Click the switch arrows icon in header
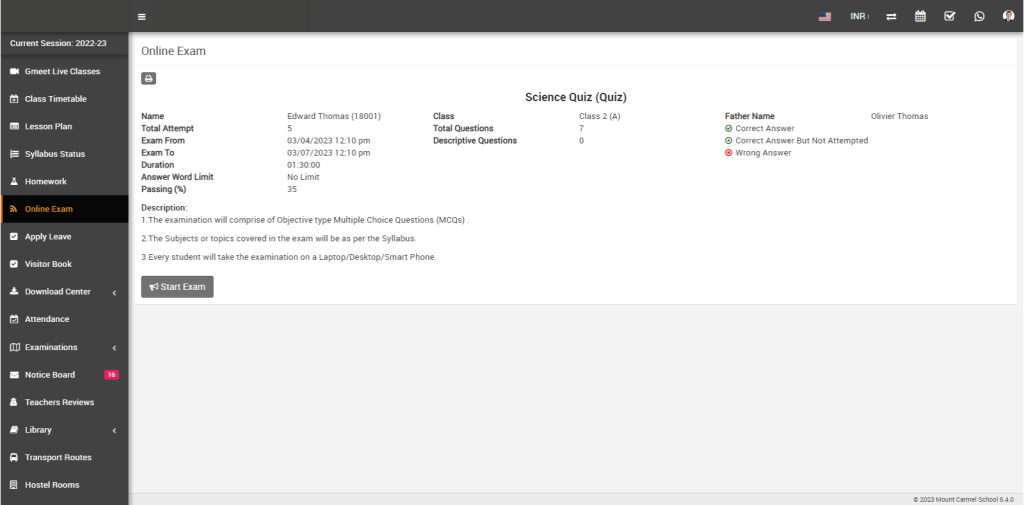This screenshot has height=505, width=1024. tap(891, 16)
